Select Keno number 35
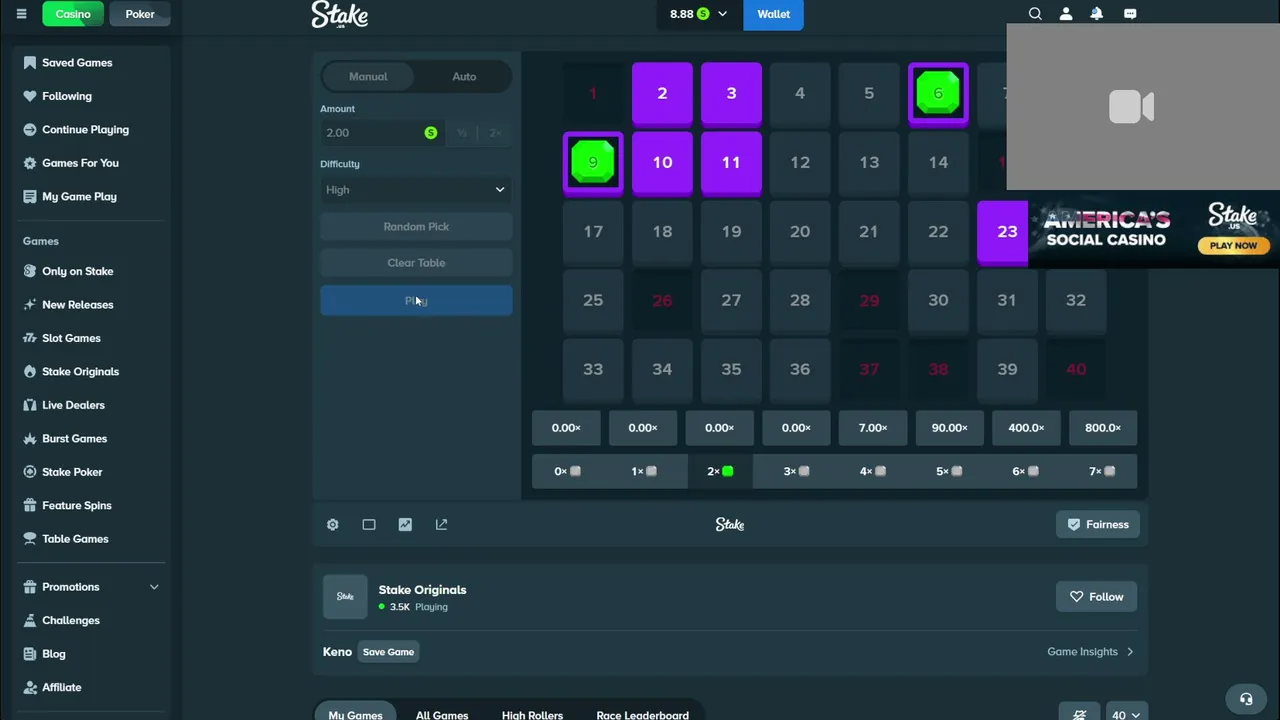Image resolution: width=1280 pixels, height=720 pixels. tap(731, 369)
